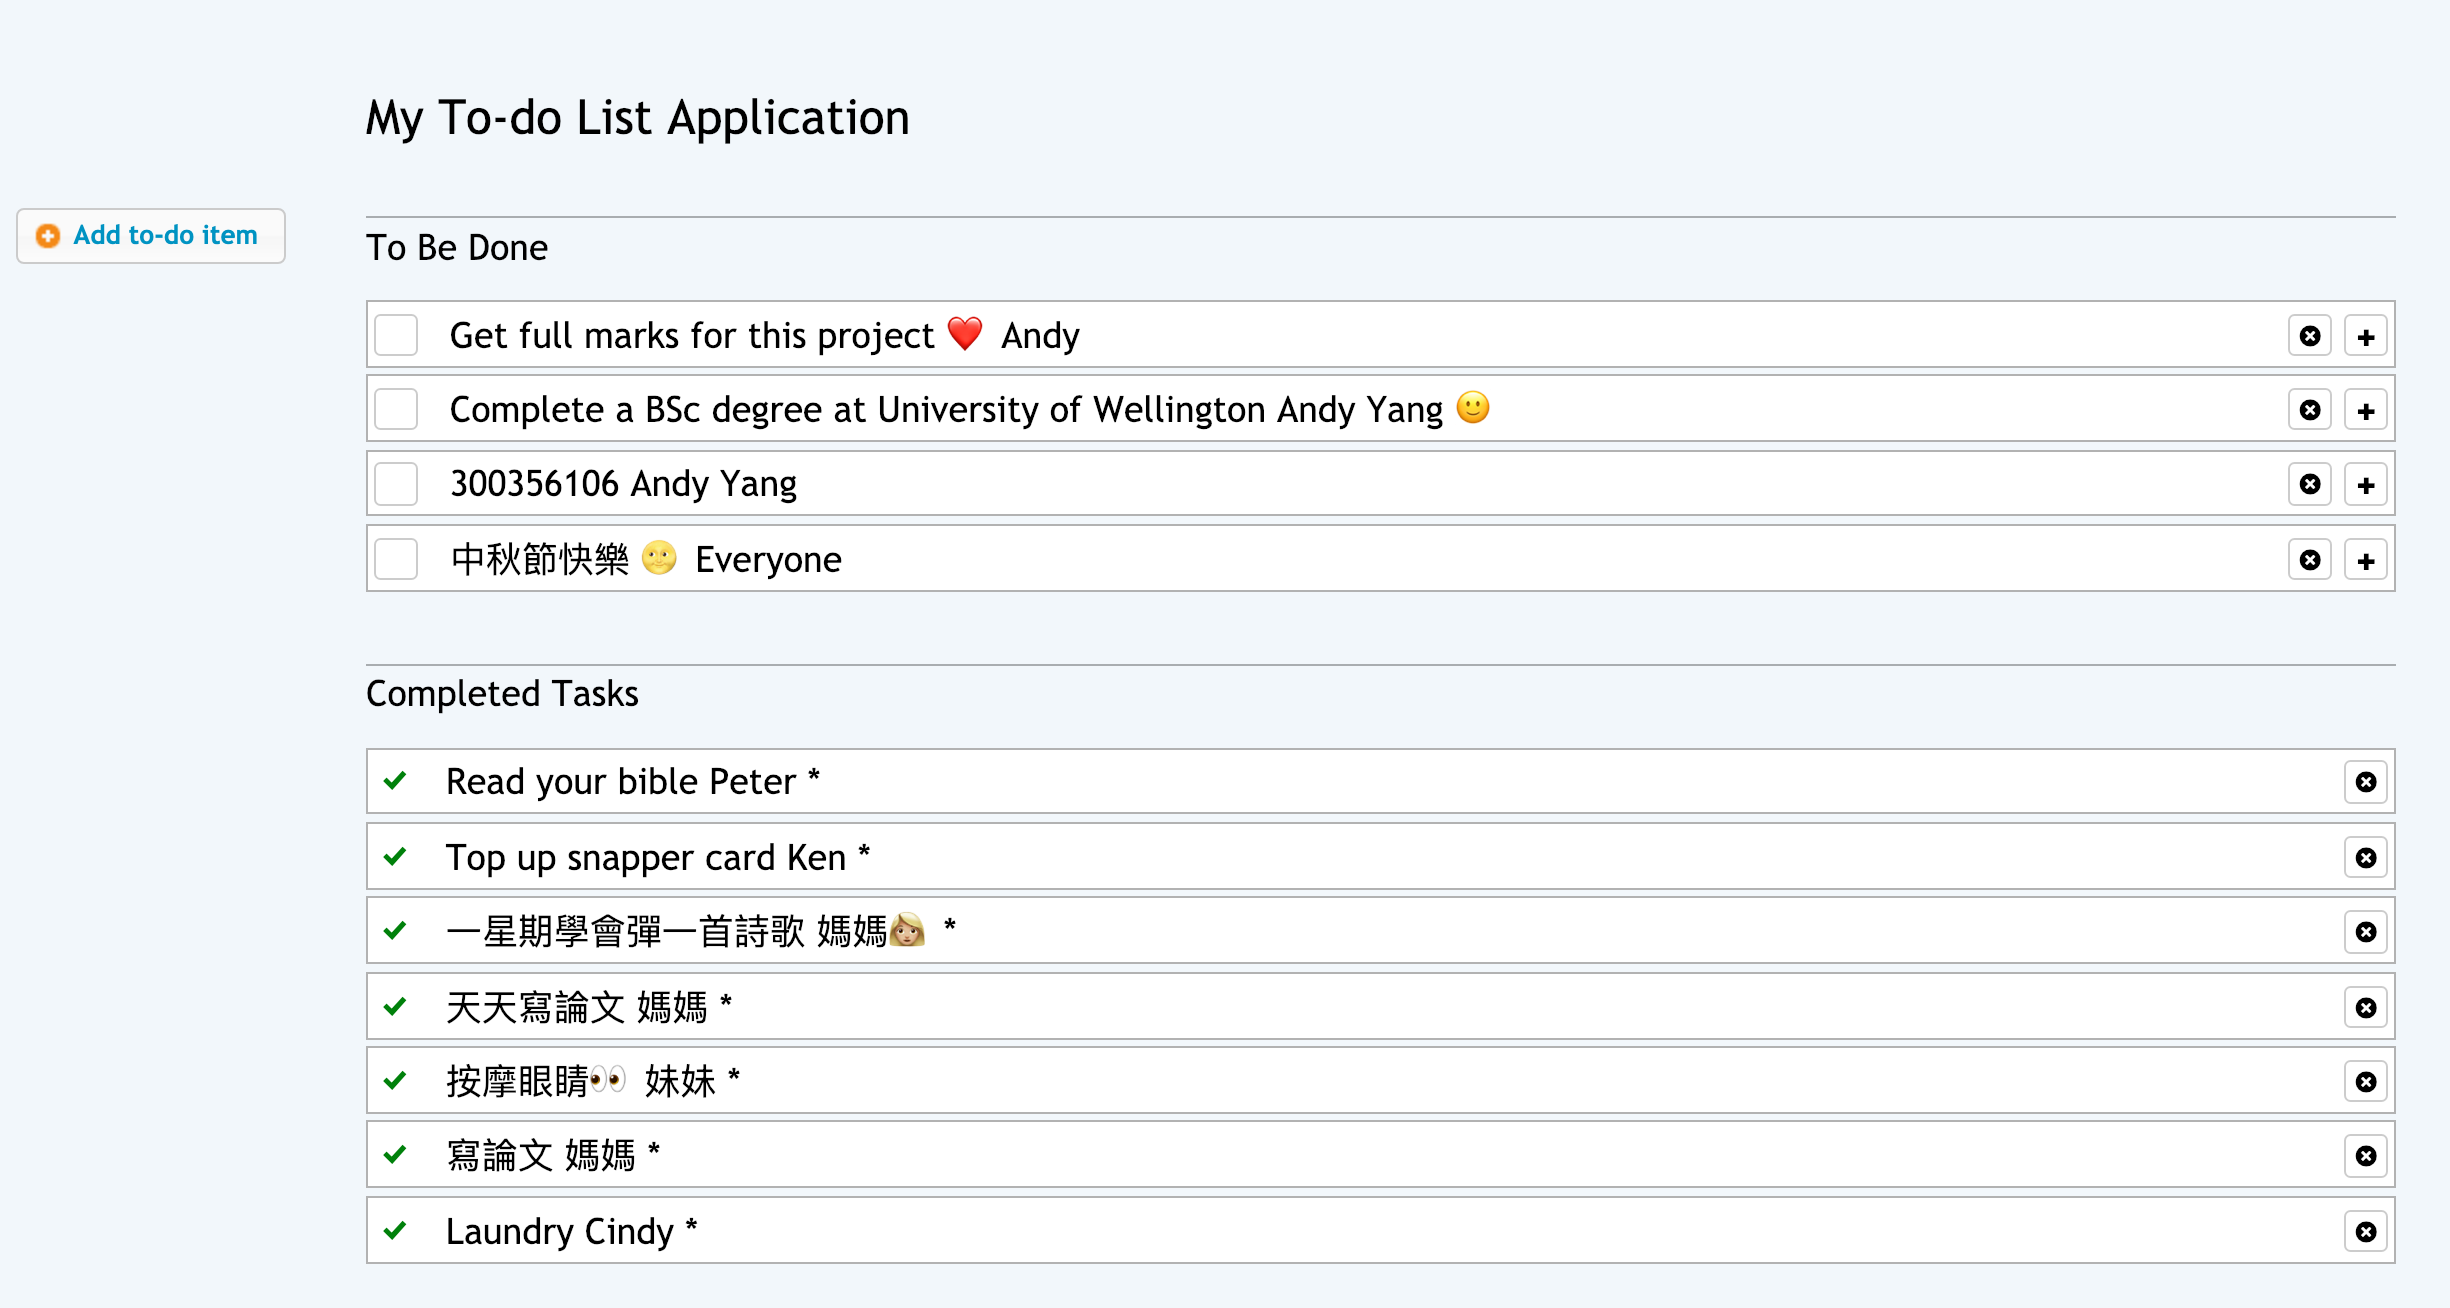Mark '300356106 Andy Yang' task as done
The image size is (2450, 1308).
tap(396, 484)
